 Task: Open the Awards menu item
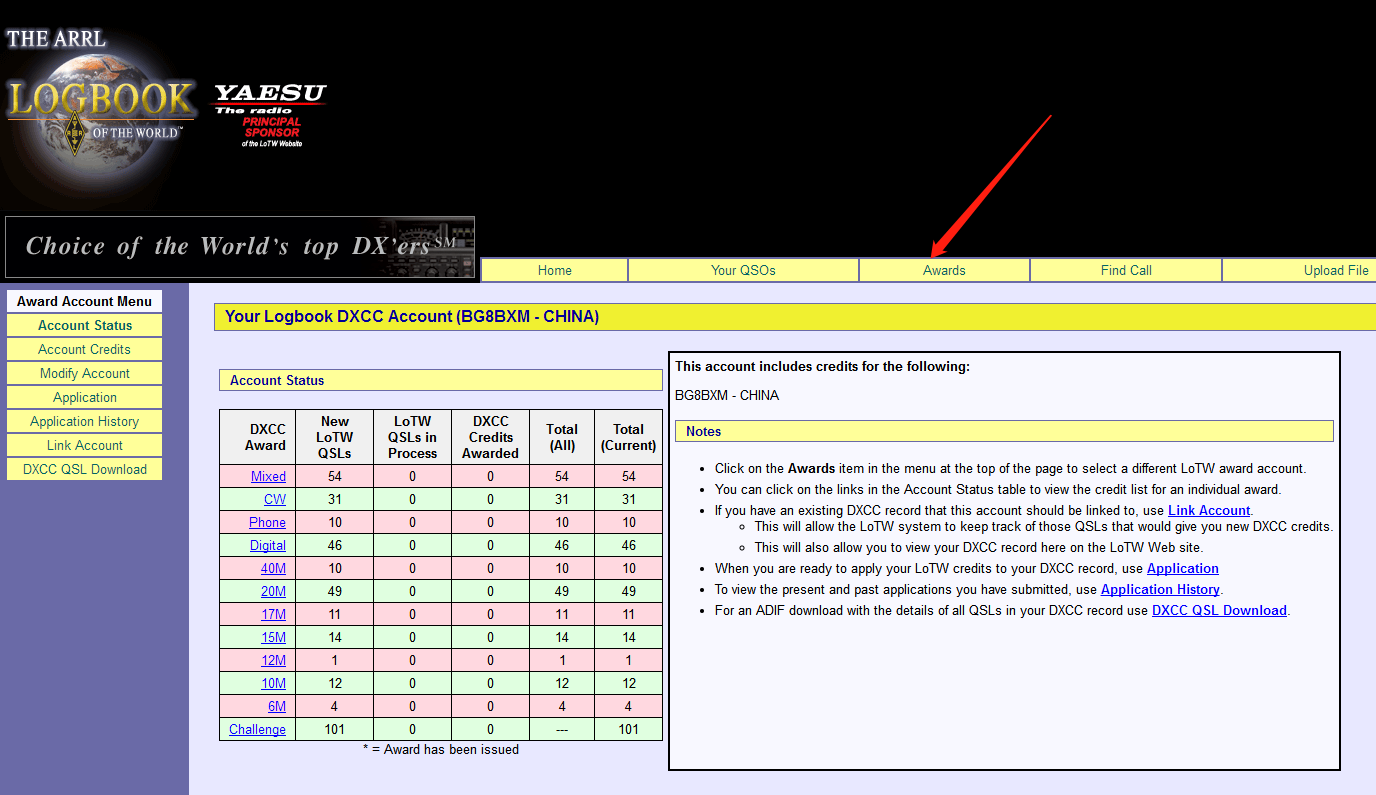pyautogui.click(x=944, y=270)
